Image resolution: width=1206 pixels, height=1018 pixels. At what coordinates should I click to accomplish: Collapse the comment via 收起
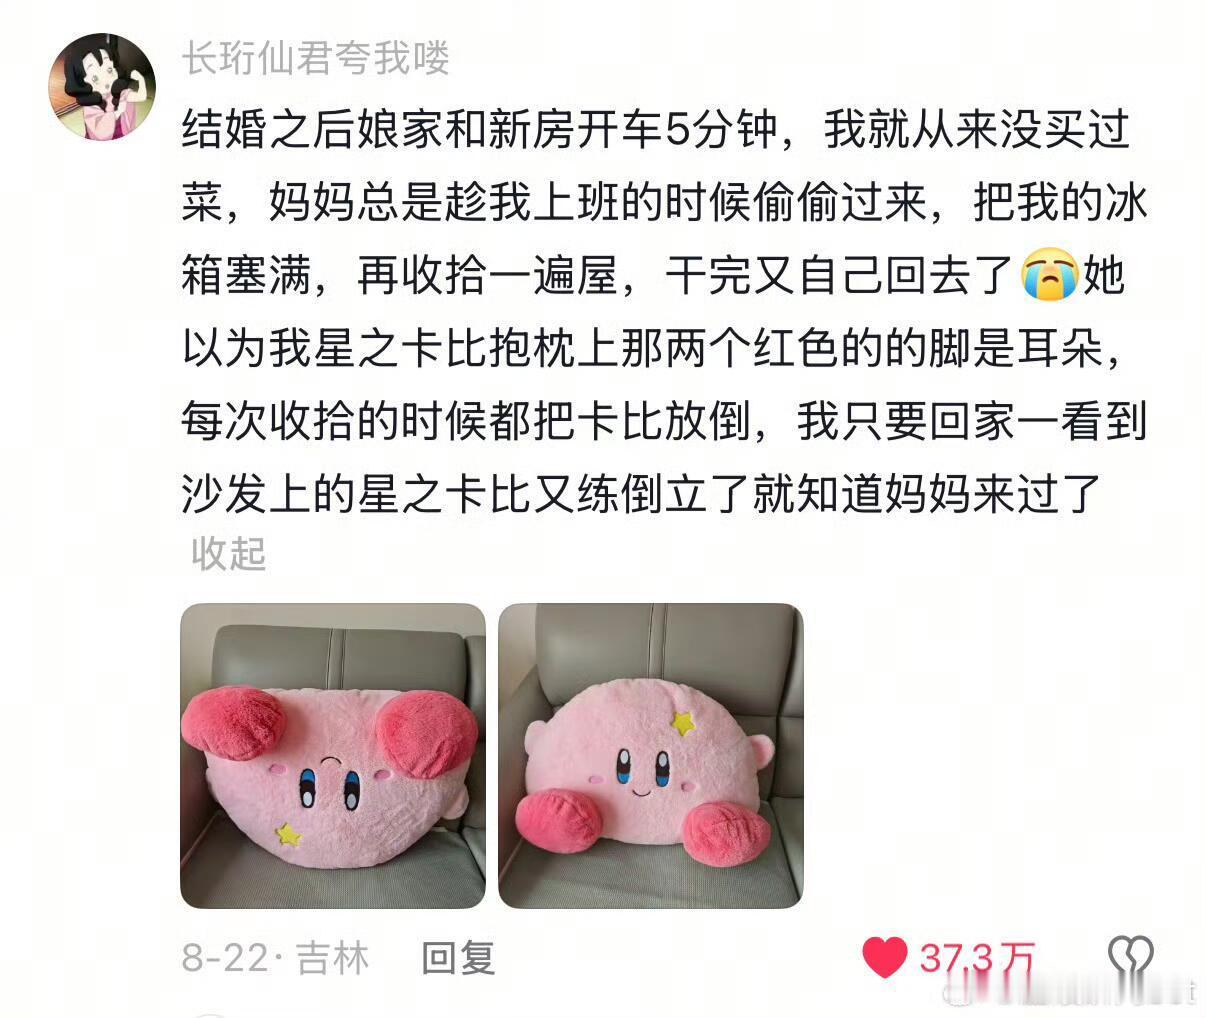pos(229,553)
